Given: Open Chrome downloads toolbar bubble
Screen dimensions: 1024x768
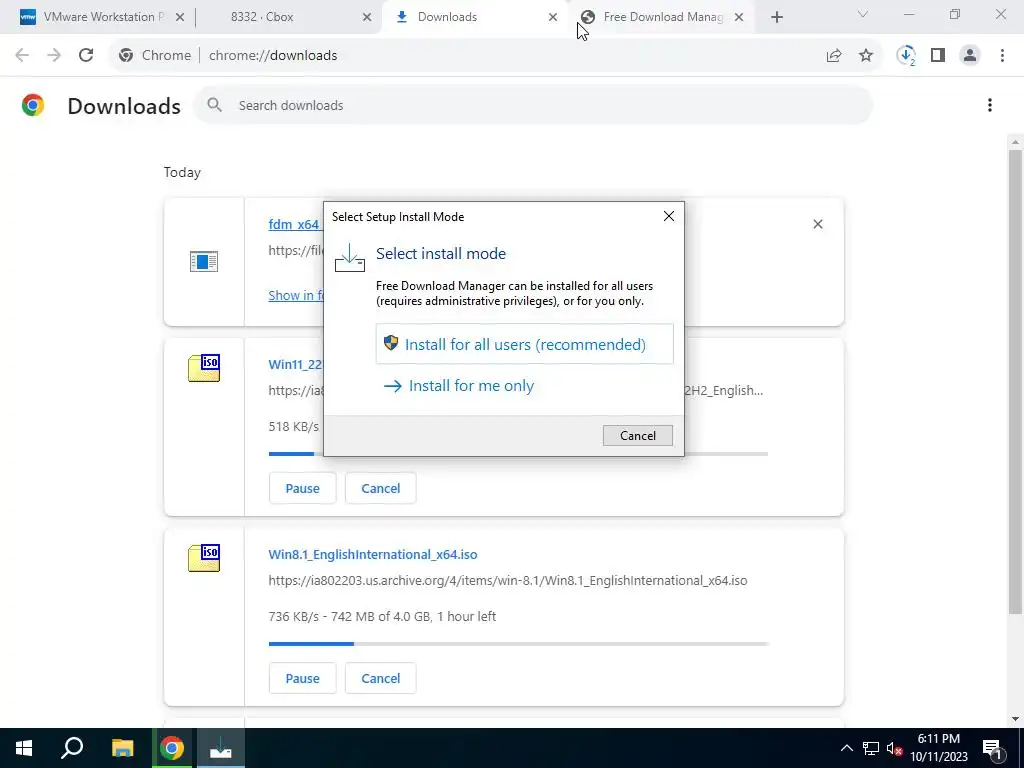Looking at the screenshot, I should point(906,56).
